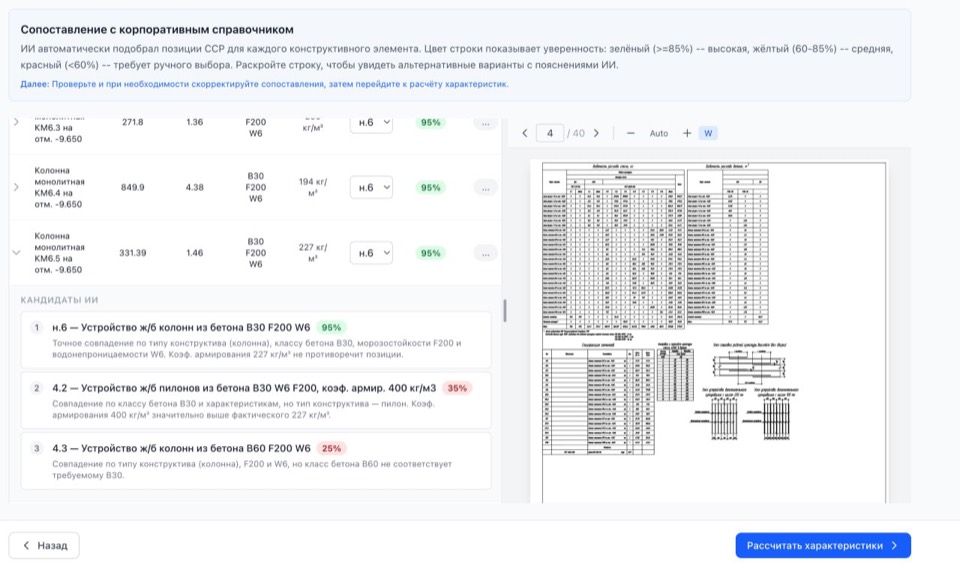
Task: Open position dropdown for КМ6.4 row
Action: tap(371, 187)
